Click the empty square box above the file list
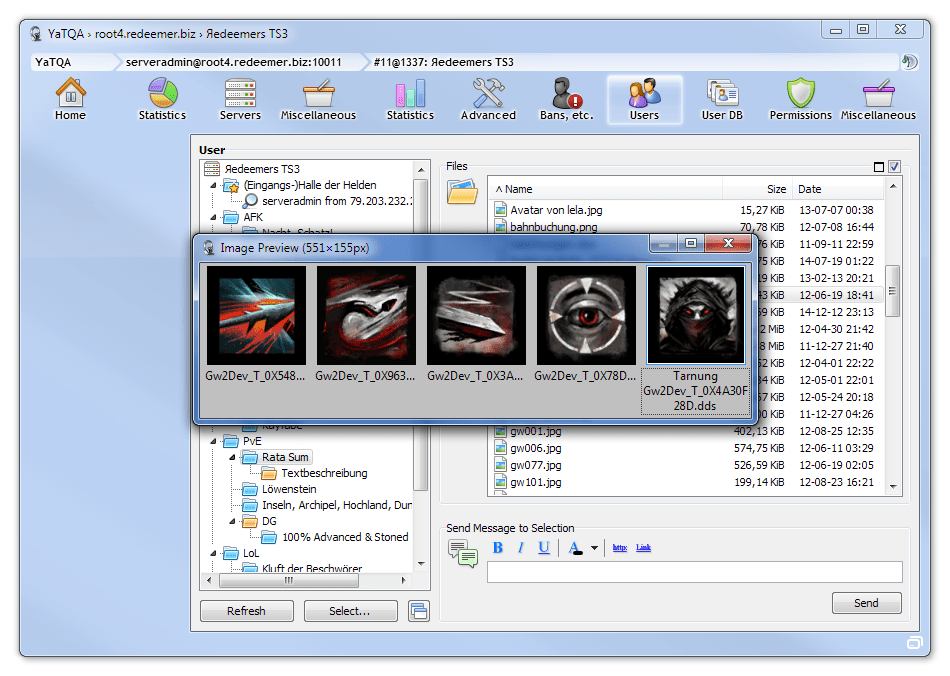The image size is (950, 676). (879, 167)
